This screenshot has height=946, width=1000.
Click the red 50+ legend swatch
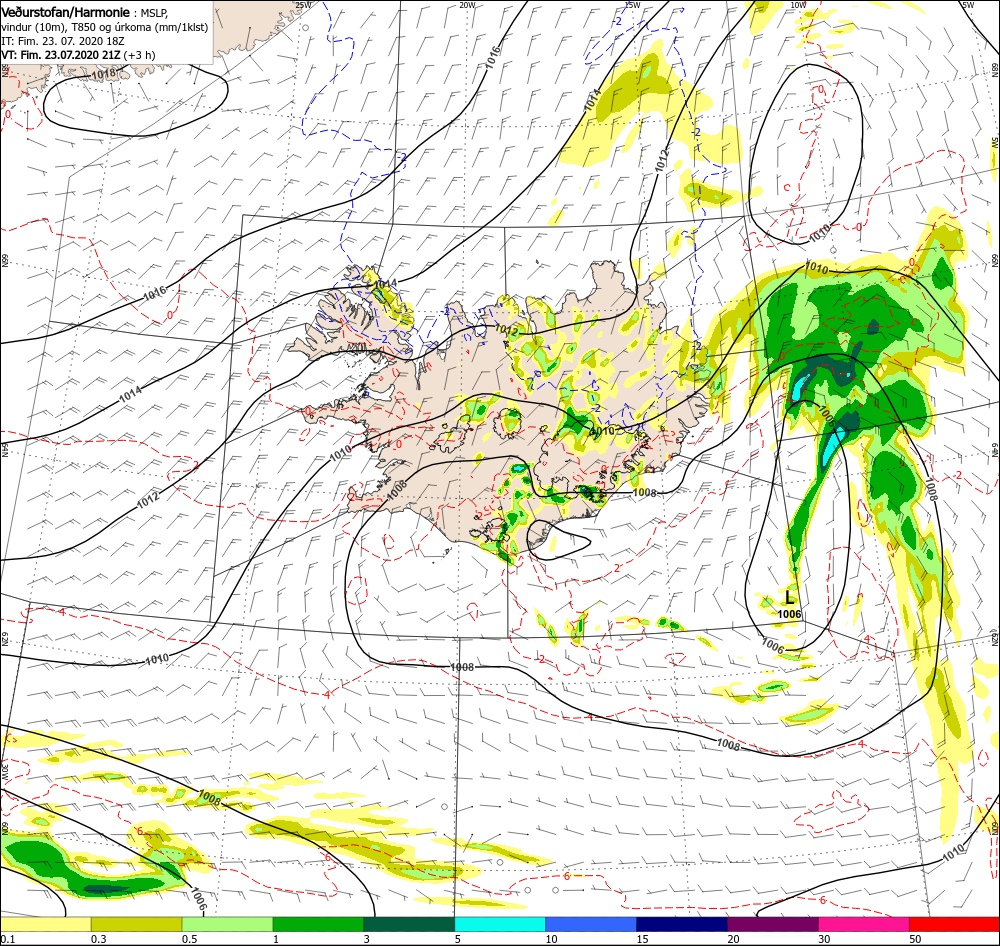point(954,924)
